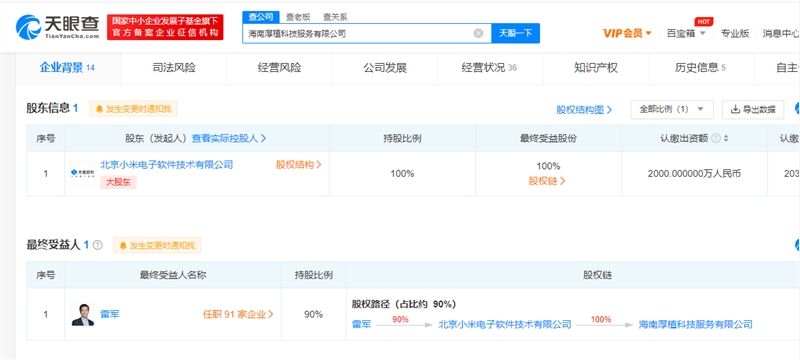
Task: Open the VIP会员 dropdown menu
Action: (x=628, y=33)
